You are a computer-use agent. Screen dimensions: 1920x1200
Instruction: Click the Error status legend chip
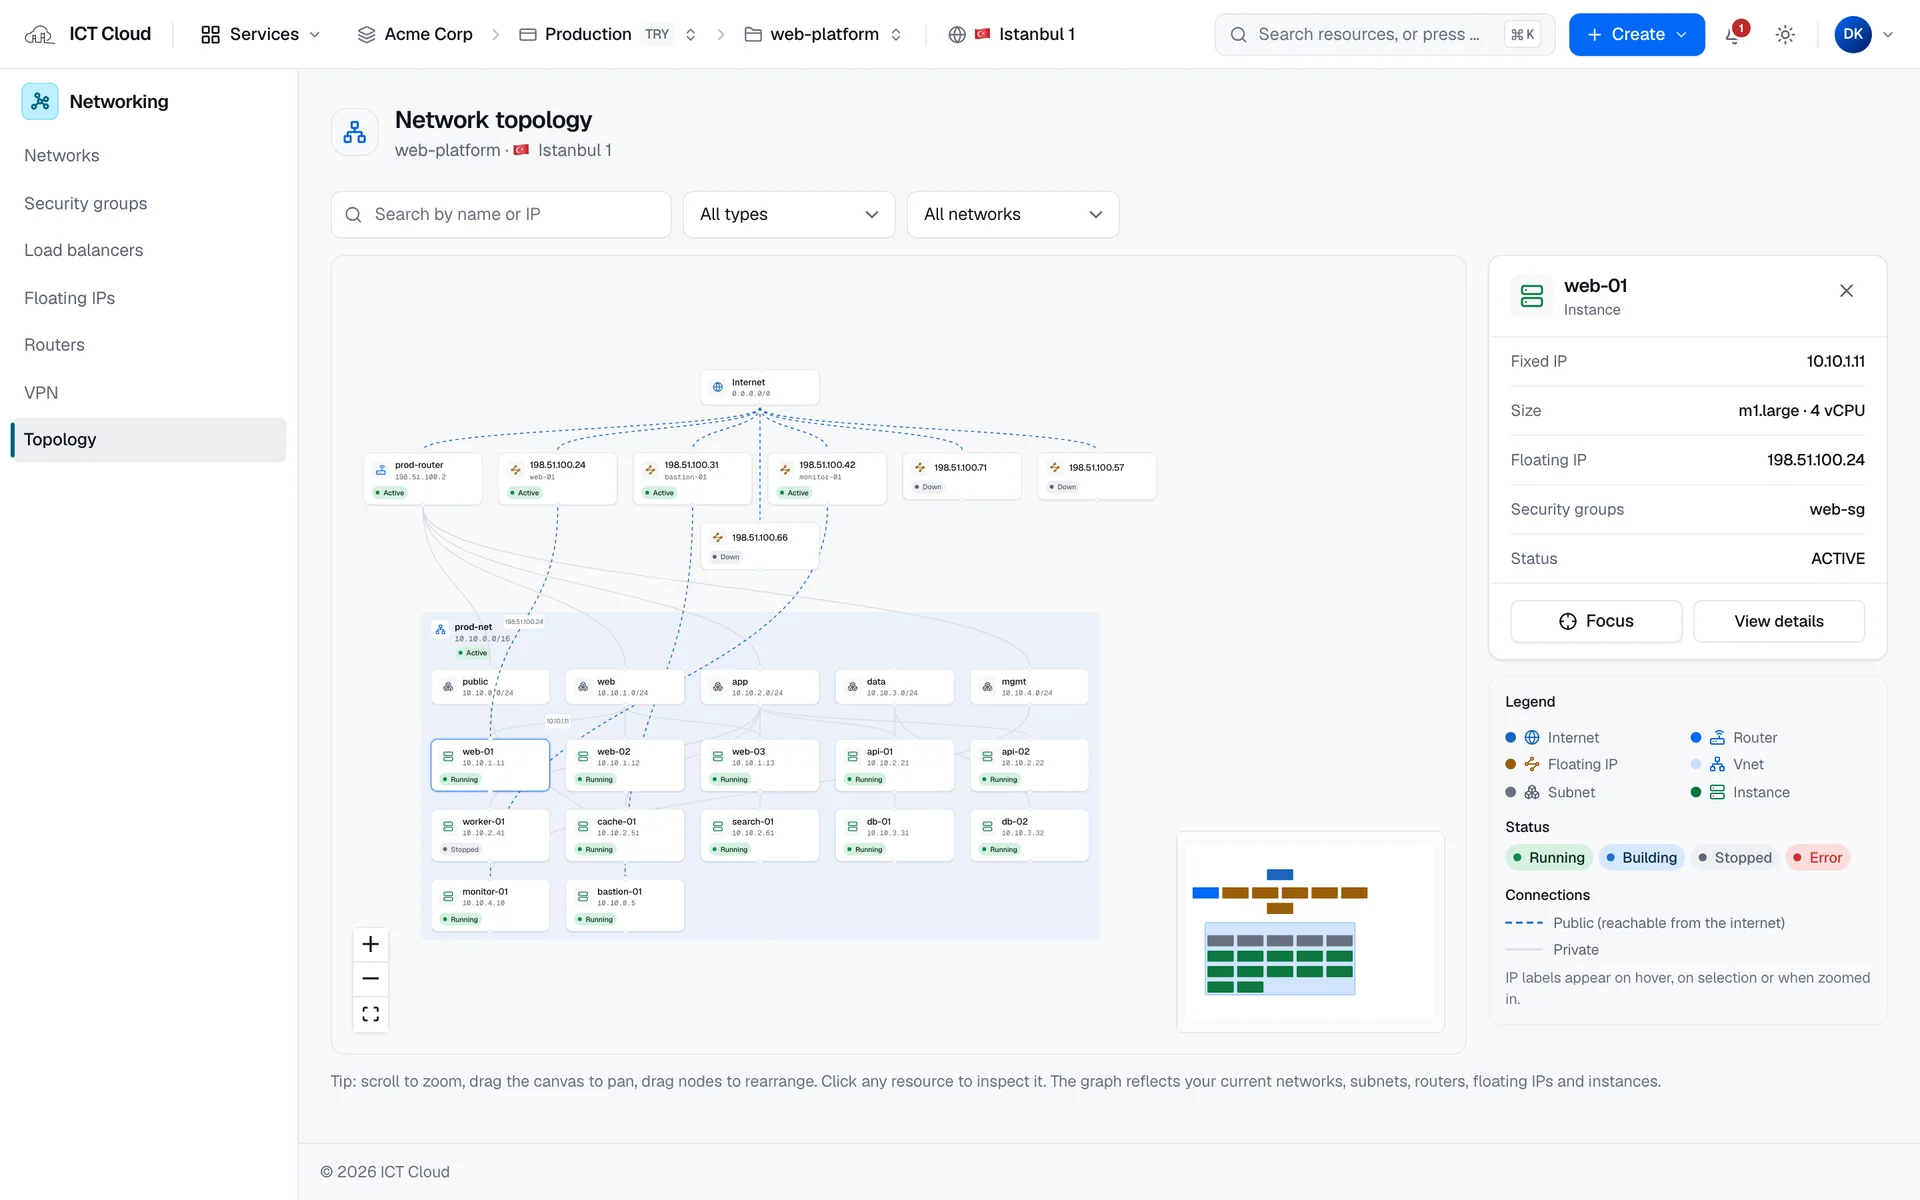(1817, 858)
